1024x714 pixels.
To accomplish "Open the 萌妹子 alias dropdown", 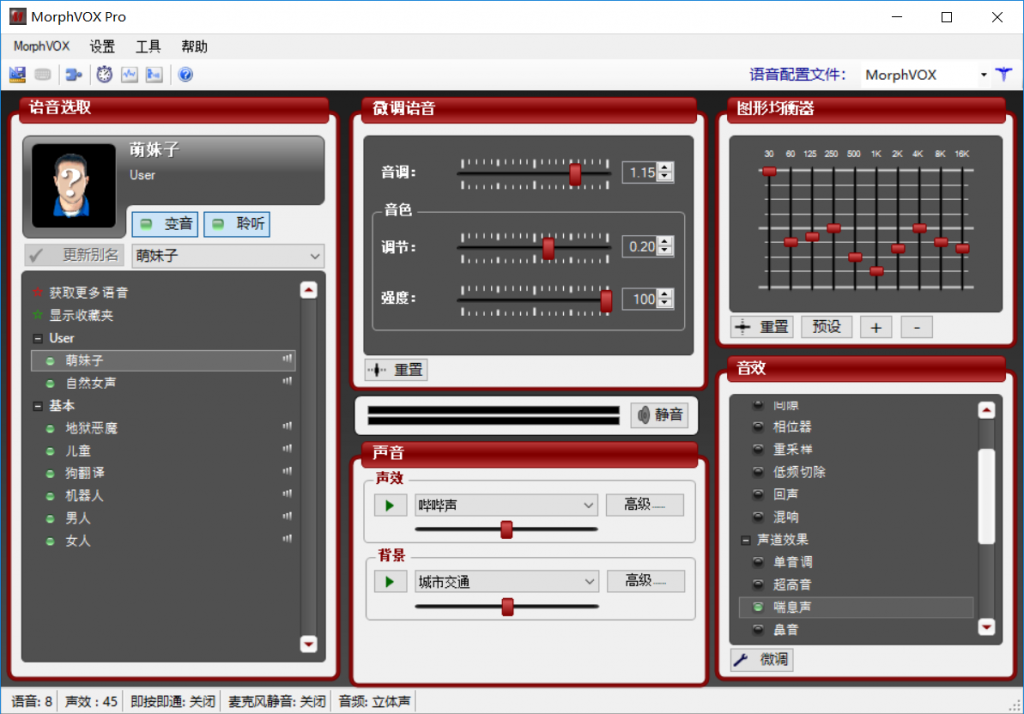I will click(315, 256).
